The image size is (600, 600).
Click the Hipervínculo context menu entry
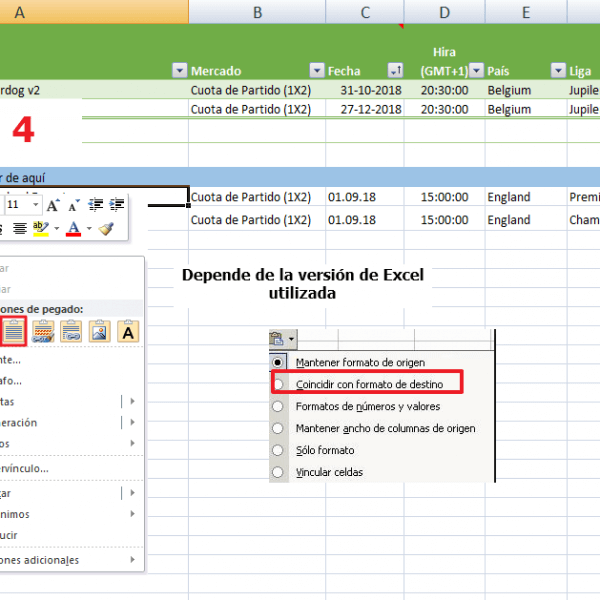pyautogui.click(x=72, y=468)
